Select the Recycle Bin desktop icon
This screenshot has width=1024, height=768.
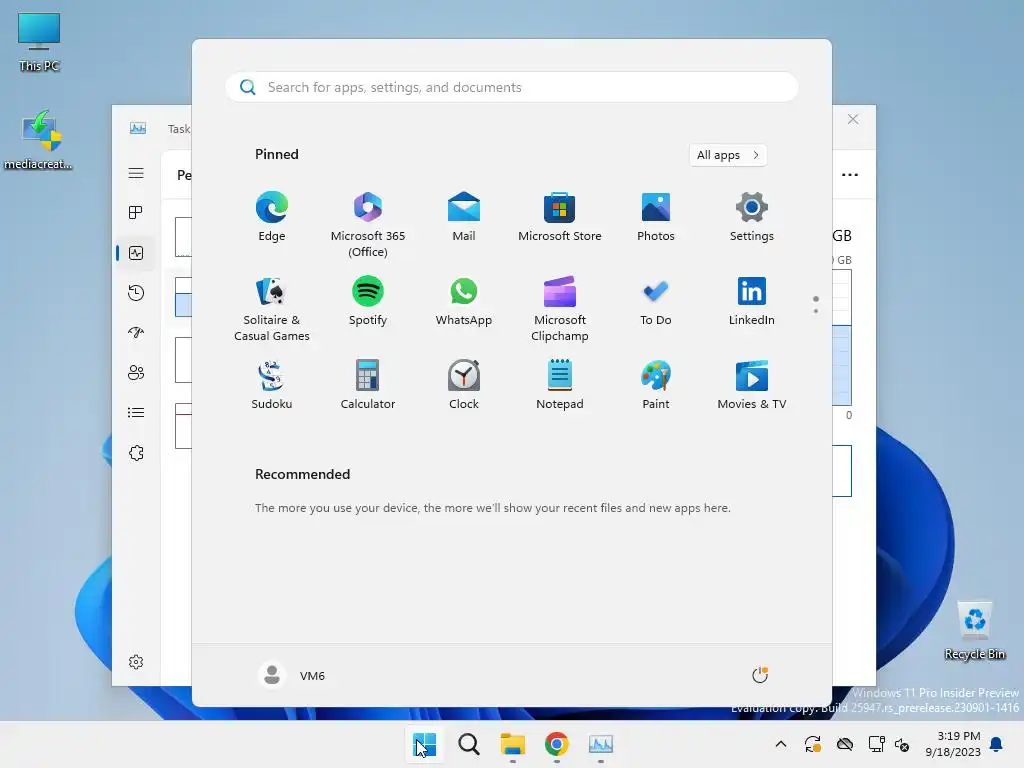974,631
